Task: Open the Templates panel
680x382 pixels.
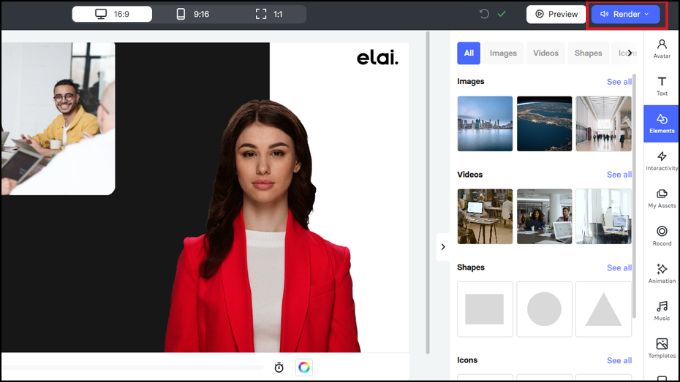Action: (x=661, y=348)
